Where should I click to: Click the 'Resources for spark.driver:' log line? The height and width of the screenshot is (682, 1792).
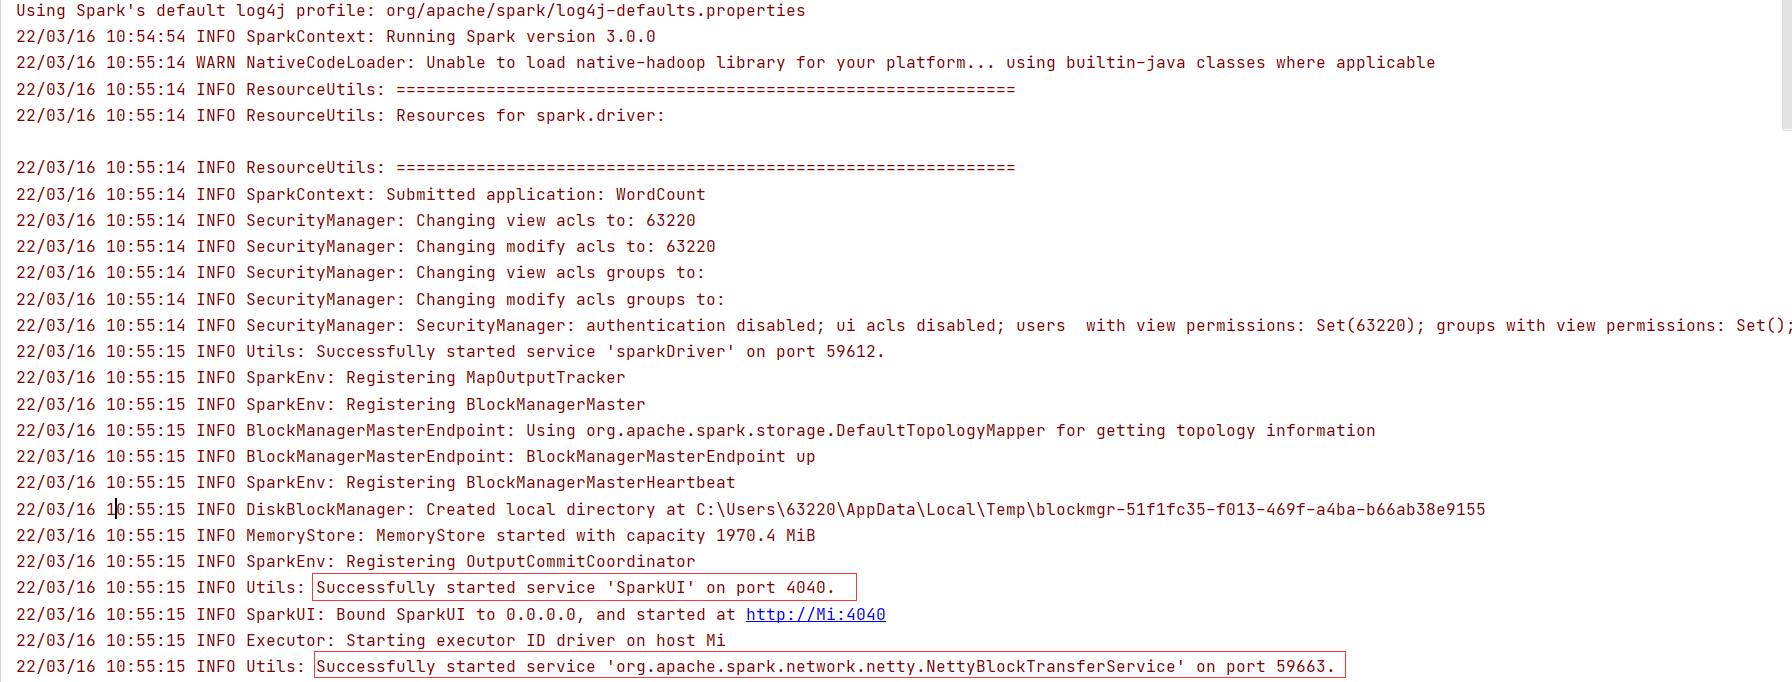pos(340,116)
